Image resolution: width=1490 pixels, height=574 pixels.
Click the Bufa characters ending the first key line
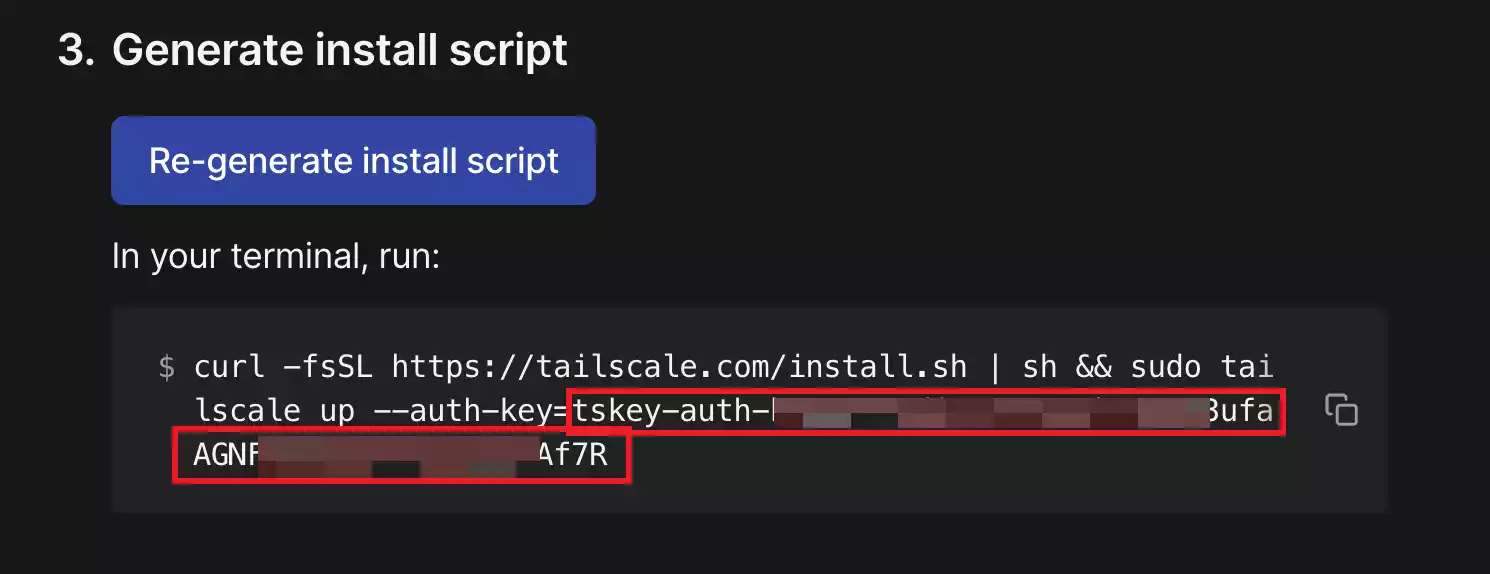click(1241, 411)
